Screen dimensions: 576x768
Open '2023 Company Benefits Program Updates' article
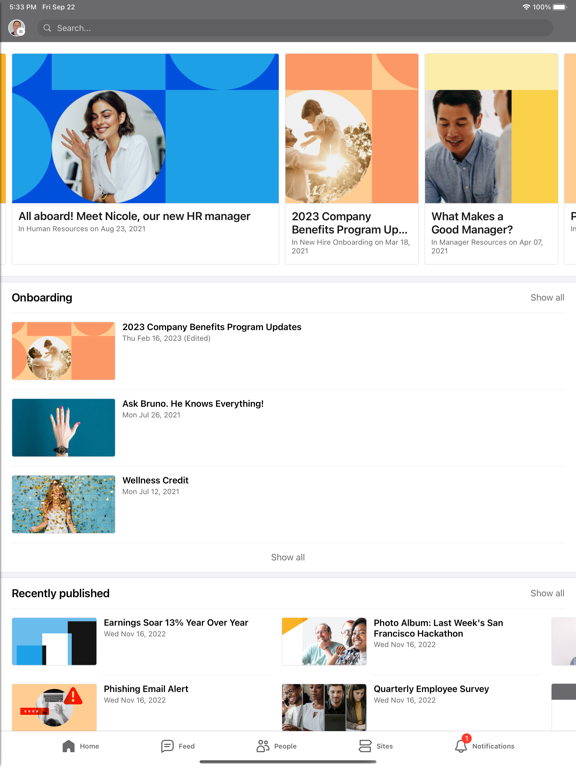coord(212,327)
